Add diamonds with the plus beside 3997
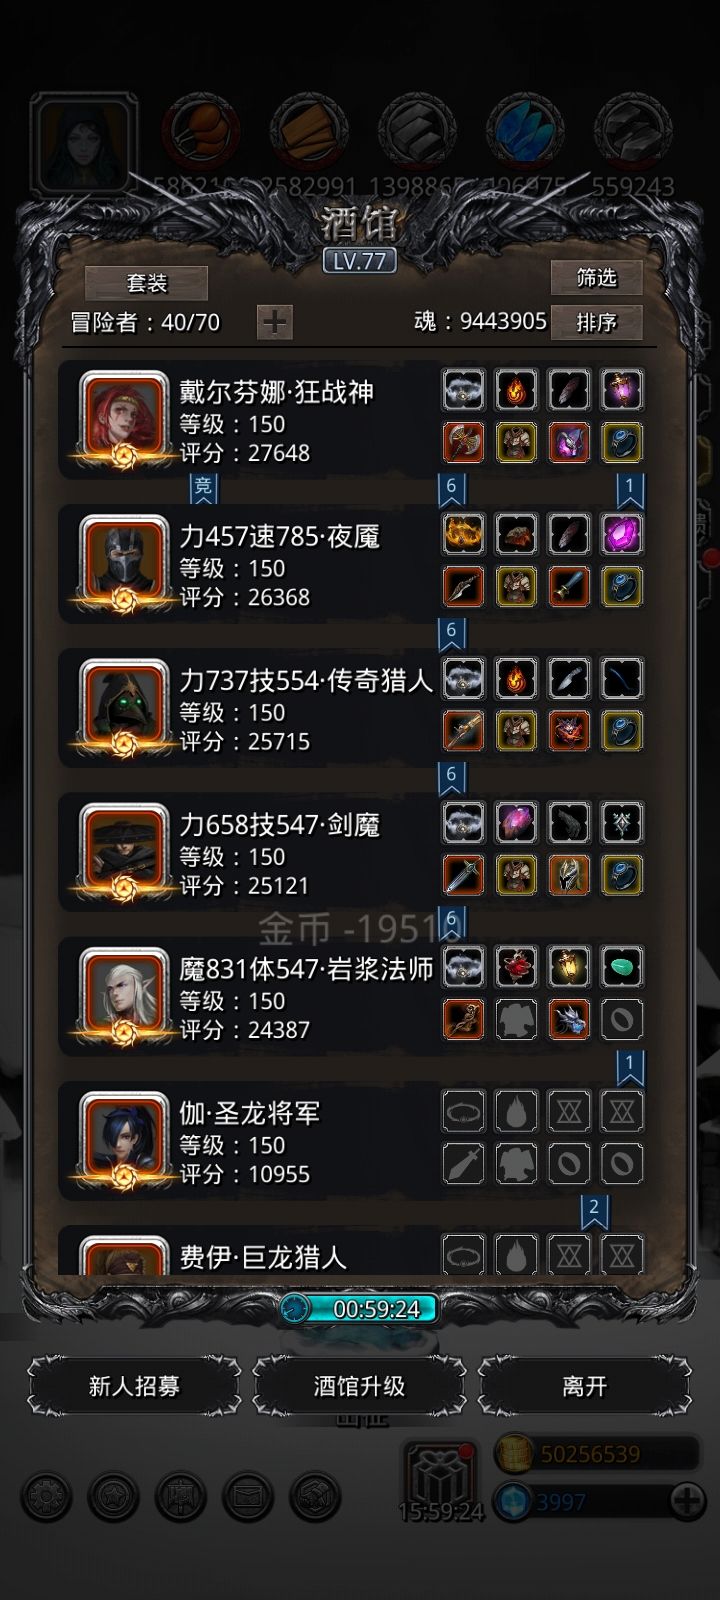The image size is (720, 1600). point(686,1501)
